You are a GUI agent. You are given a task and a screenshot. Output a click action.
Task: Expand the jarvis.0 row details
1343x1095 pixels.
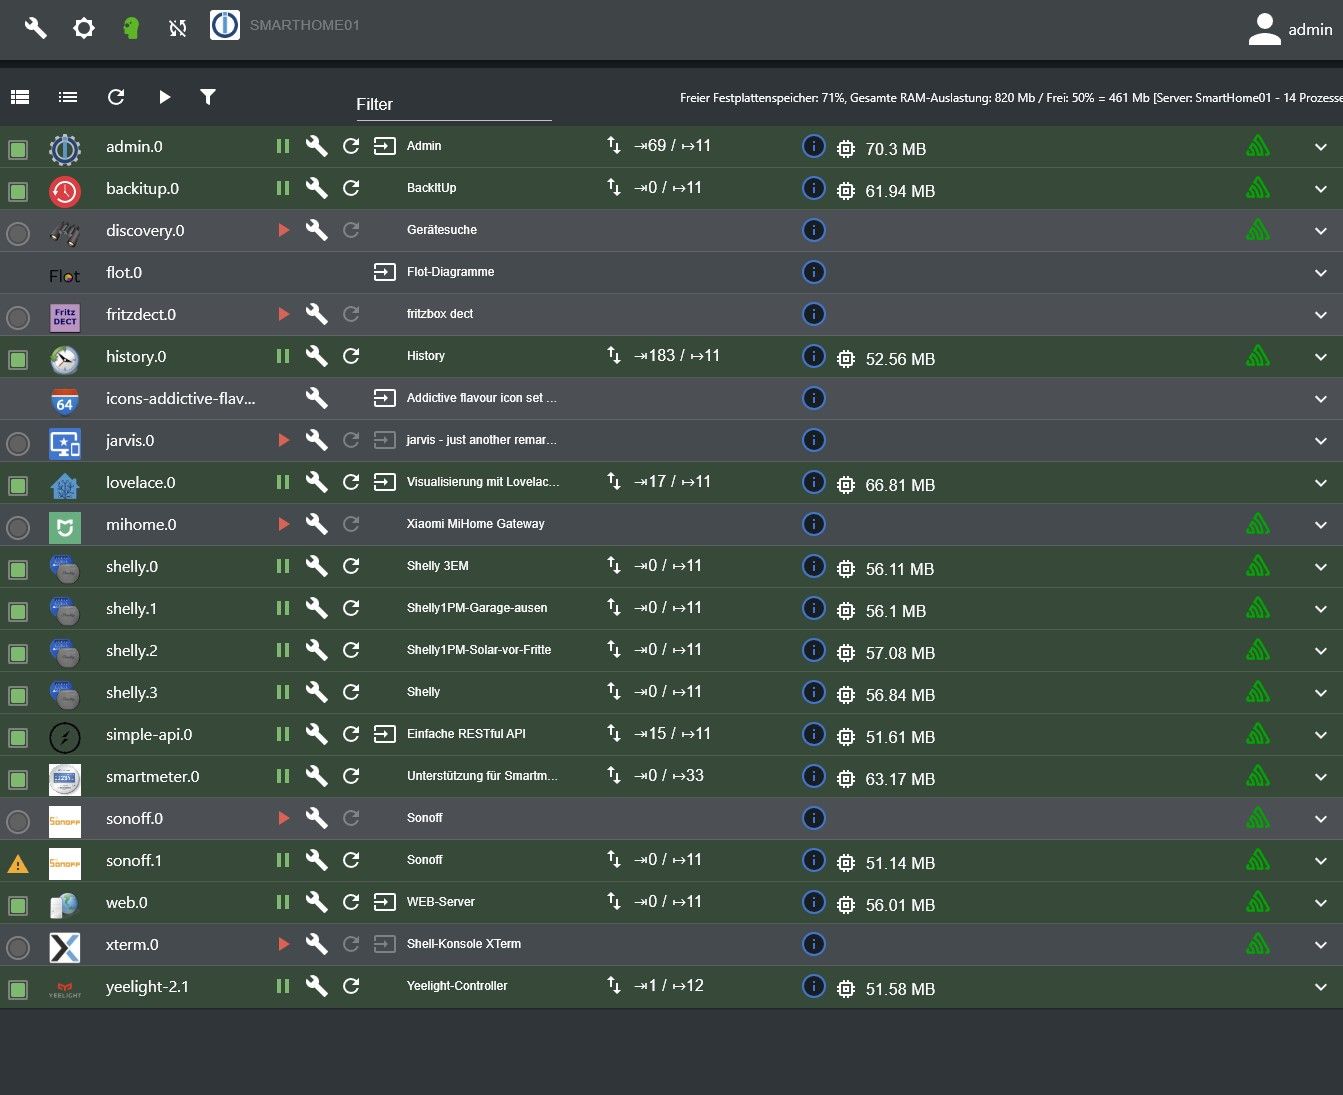click(x=1320, y=441)
